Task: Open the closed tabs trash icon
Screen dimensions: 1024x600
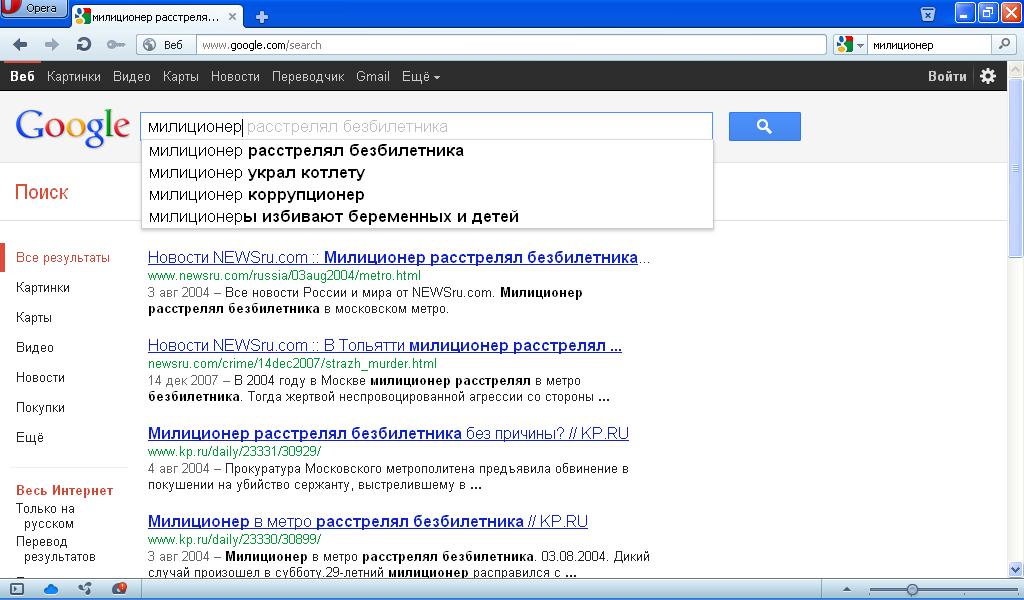Action: 928,14
